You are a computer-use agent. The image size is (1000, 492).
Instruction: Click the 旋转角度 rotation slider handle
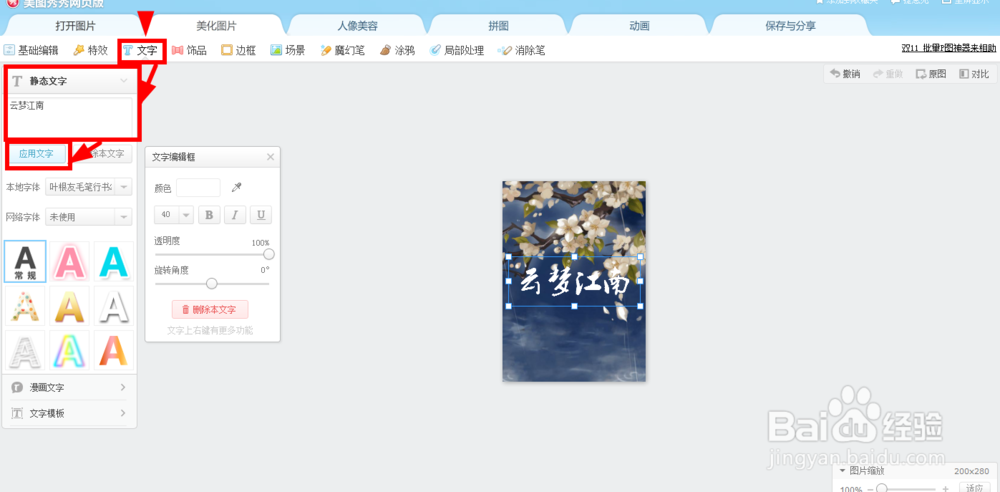(212, 283)
